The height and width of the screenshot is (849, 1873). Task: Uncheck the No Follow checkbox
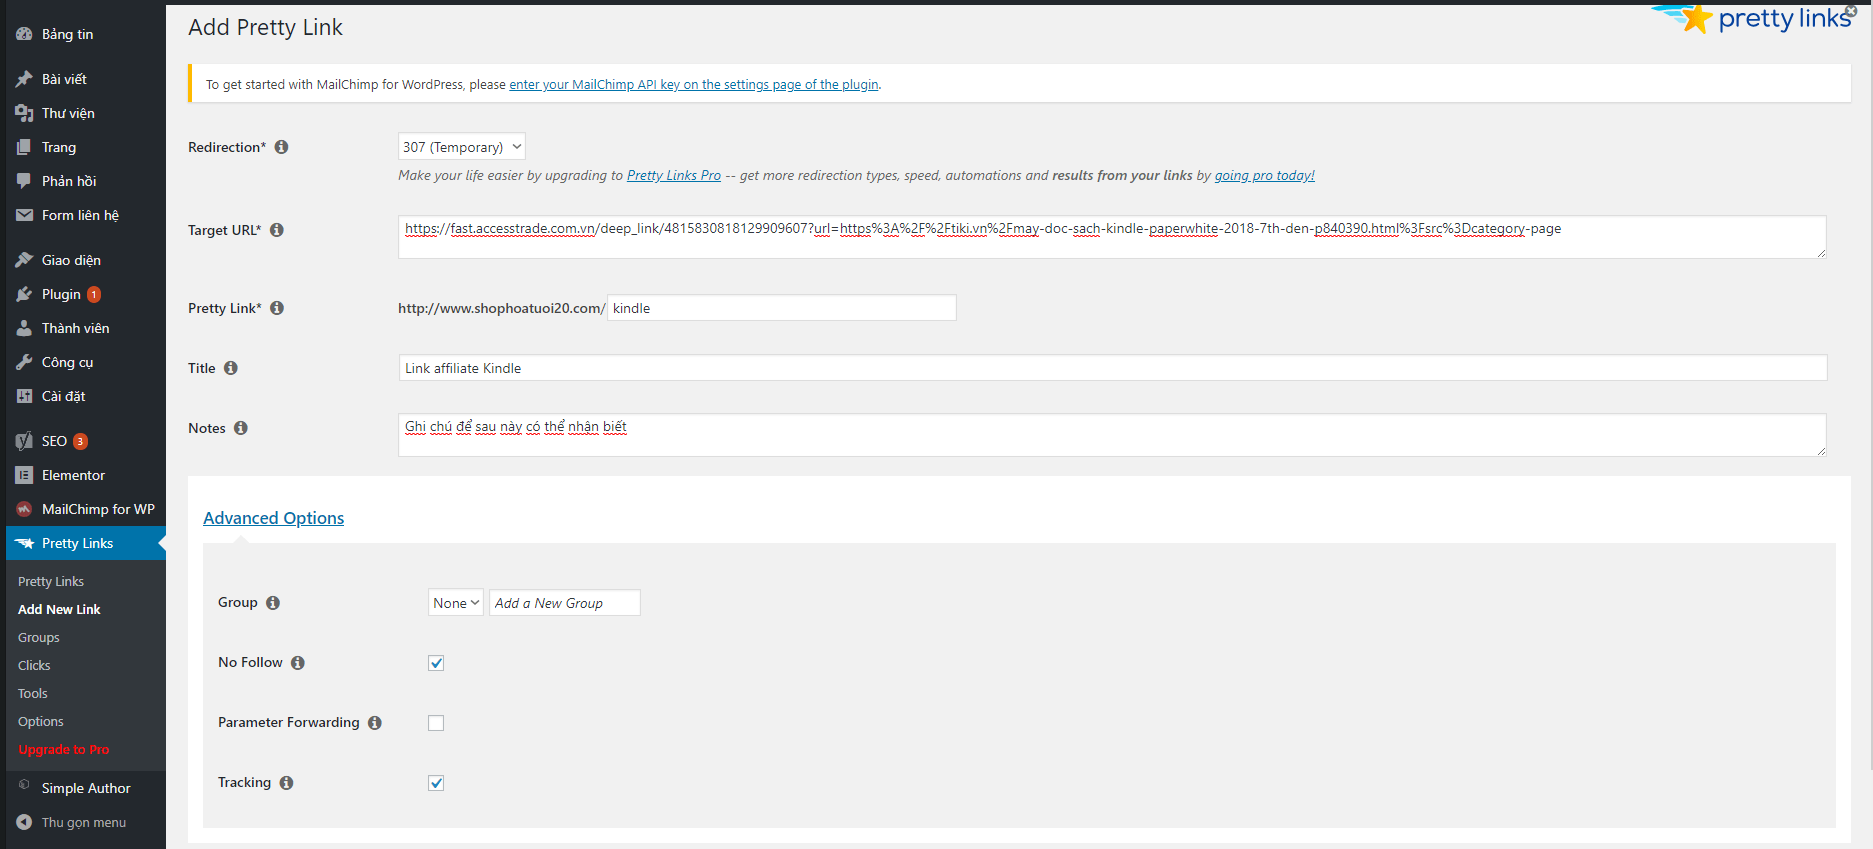[x=436, y=663]
